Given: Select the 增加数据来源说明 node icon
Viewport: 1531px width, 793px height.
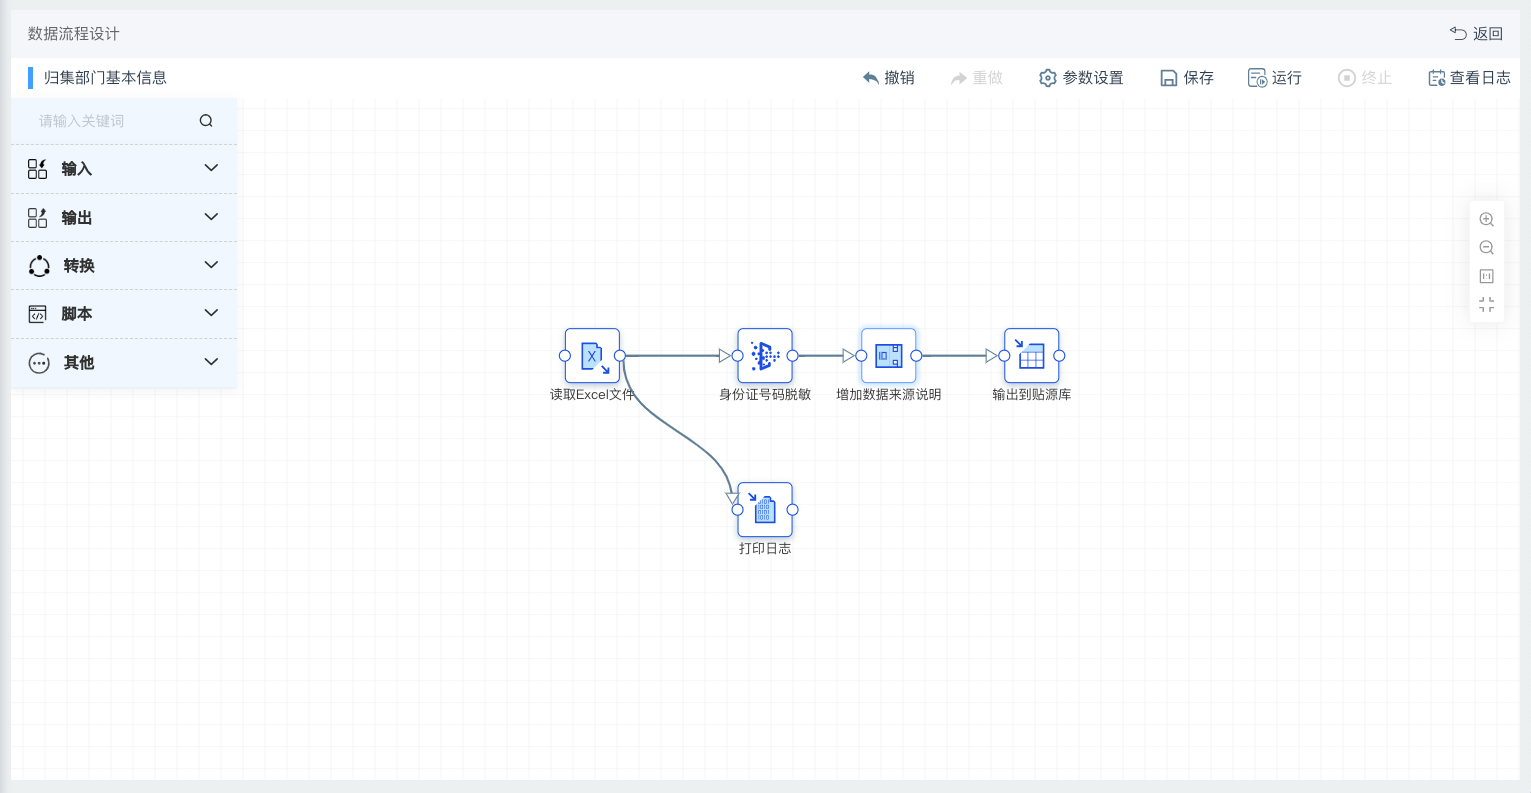Looking at the screenshot, I should [x=888, y=355].
